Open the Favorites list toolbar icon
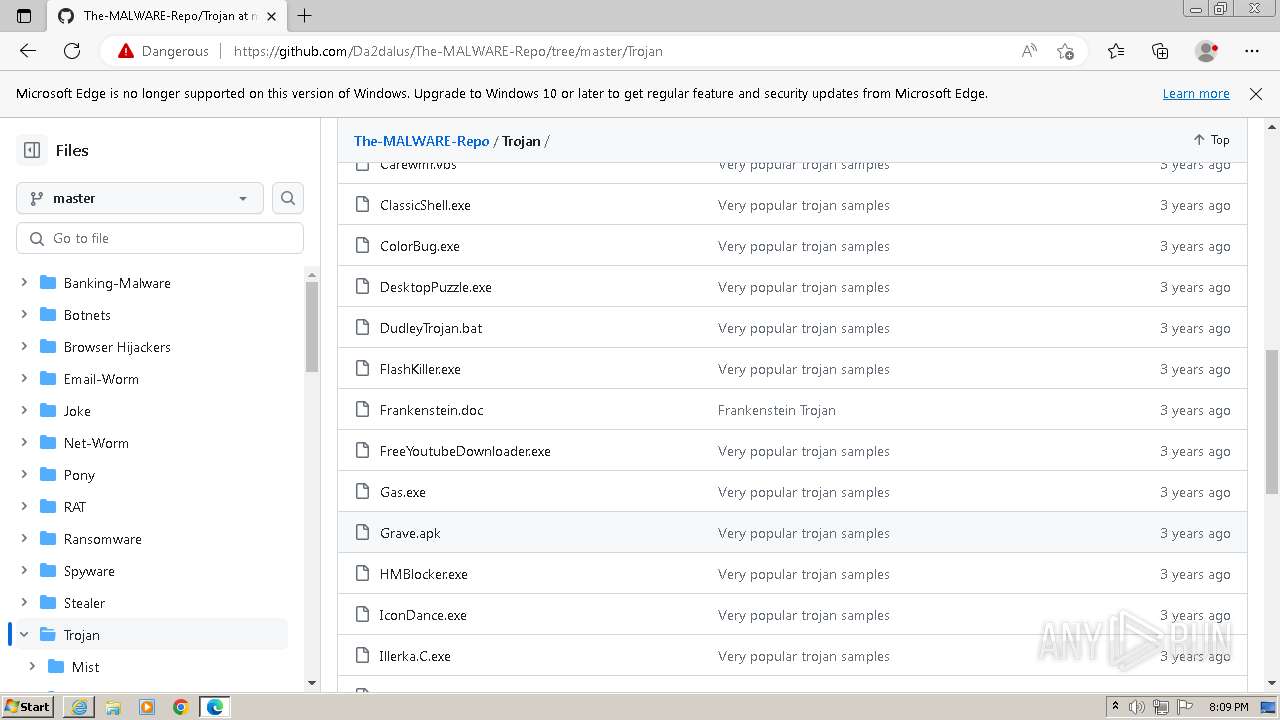The height and width of the screenshot is (720, 1280). click(x=1116, y=51)
